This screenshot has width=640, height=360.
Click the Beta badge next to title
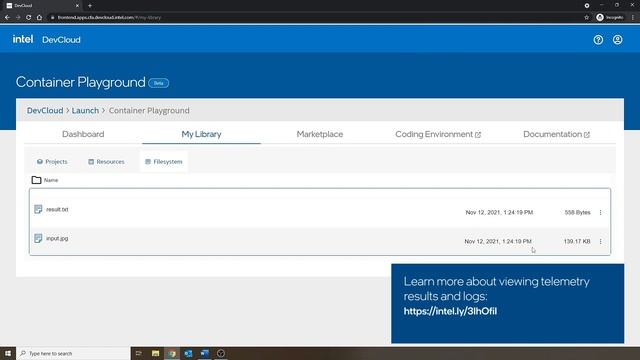click(158, 83)
